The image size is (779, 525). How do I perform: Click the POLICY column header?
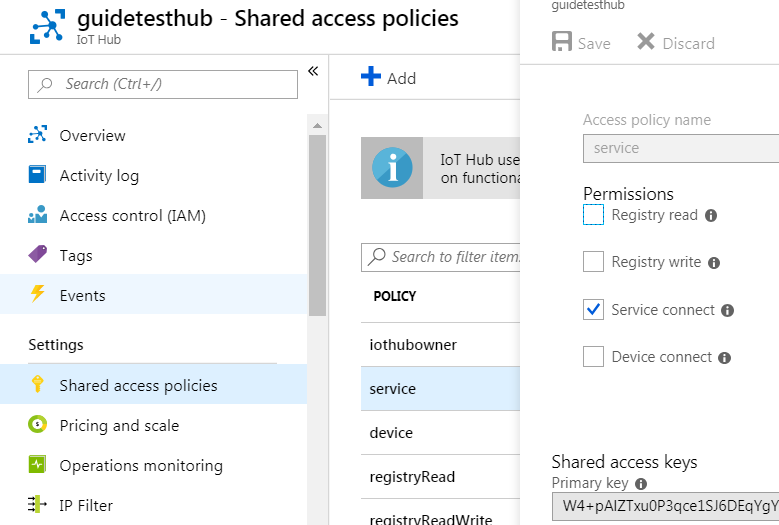point(394,297)
